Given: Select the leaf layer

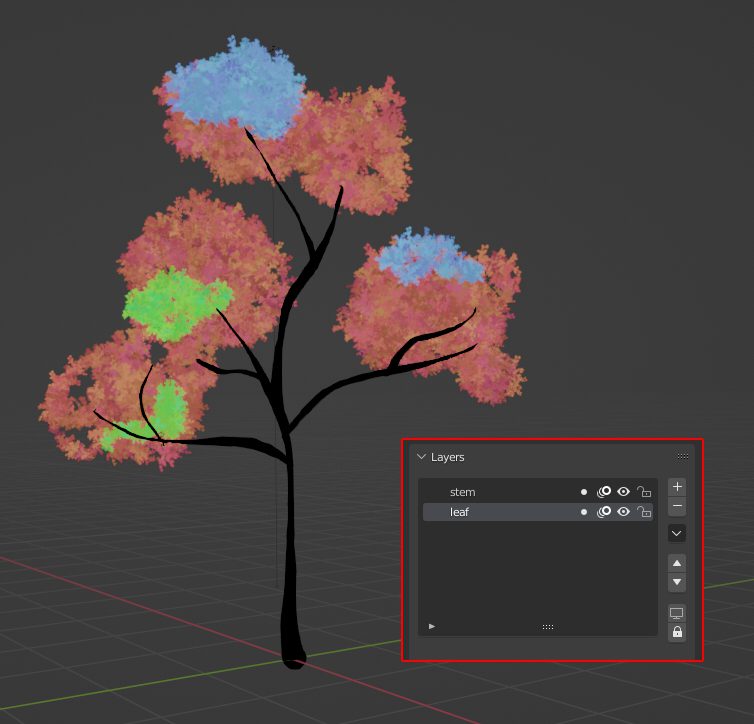Looking at the screenshot, I should pos(500,512).
